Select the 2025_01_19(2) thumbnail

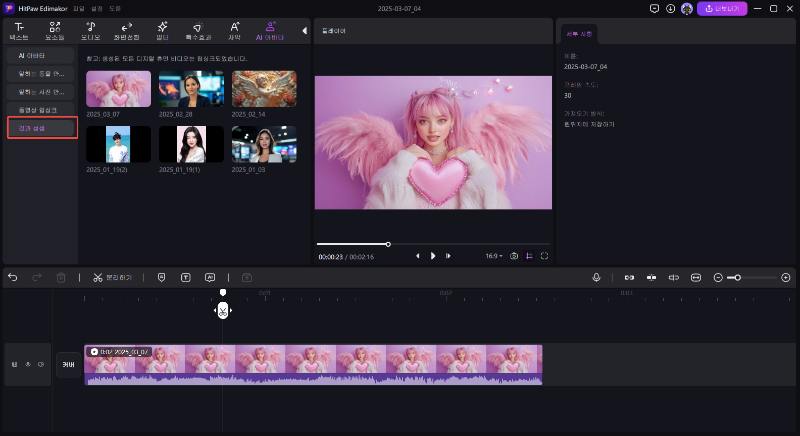(x=118, y=144)
